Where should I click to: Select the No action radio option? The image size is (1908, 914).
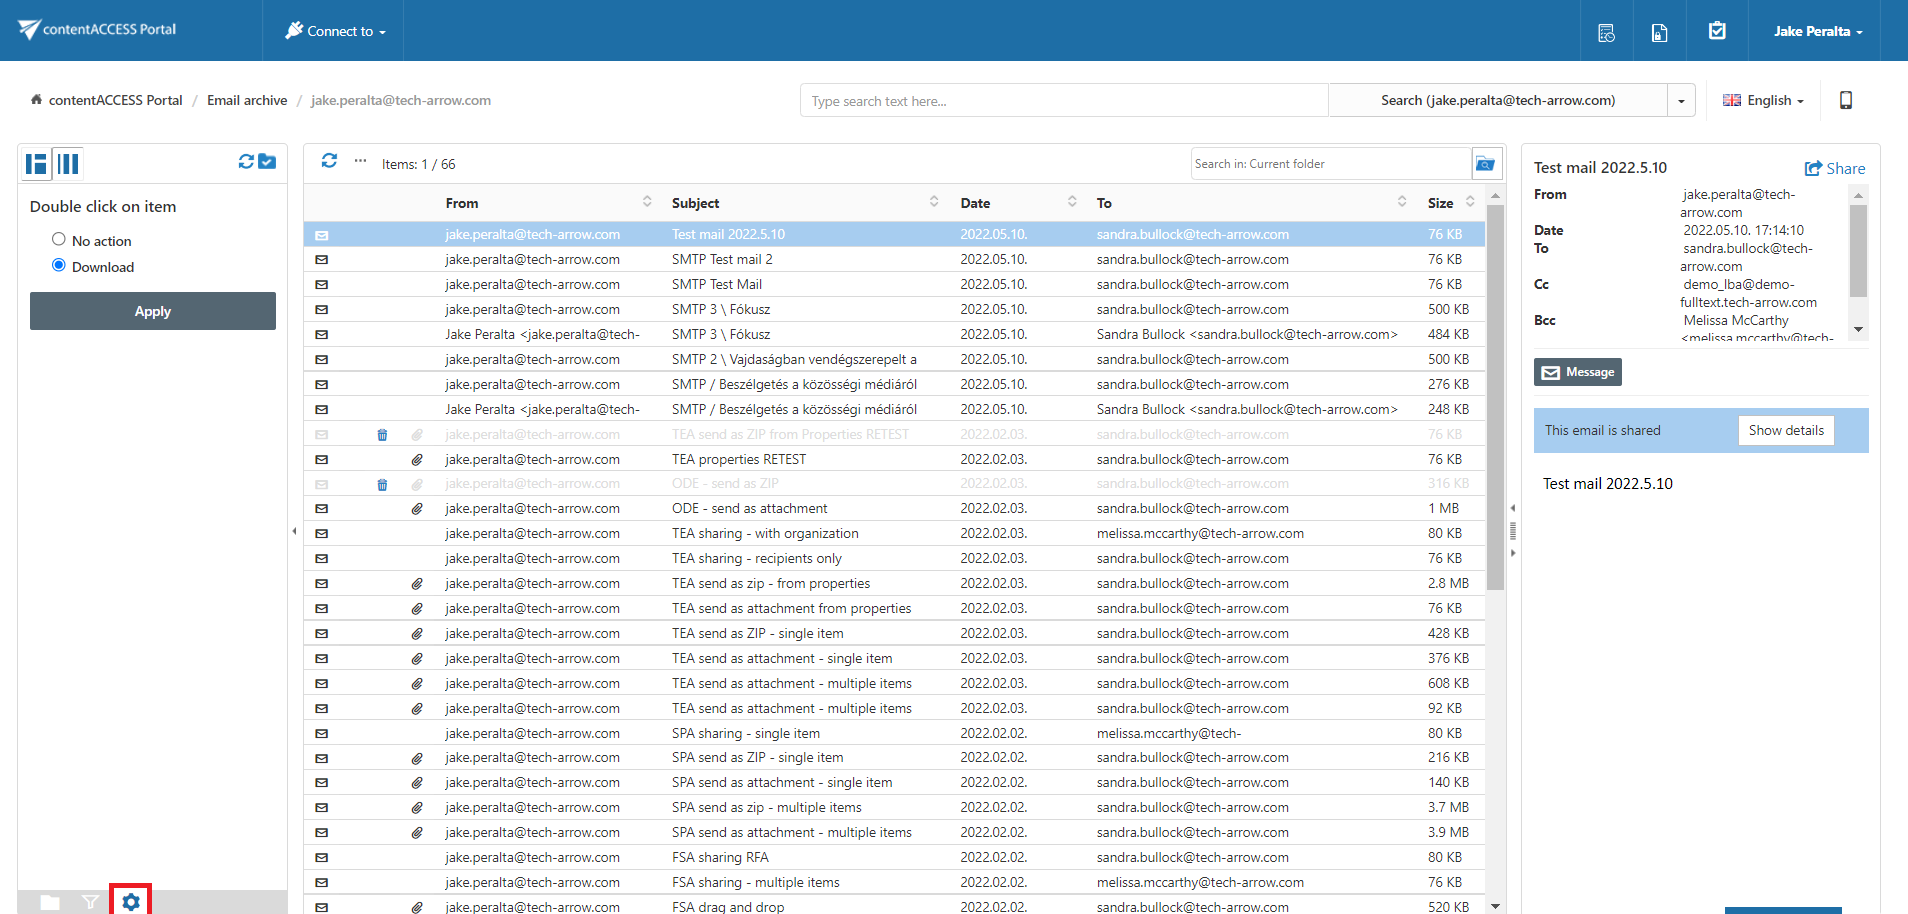click(59, 240)
